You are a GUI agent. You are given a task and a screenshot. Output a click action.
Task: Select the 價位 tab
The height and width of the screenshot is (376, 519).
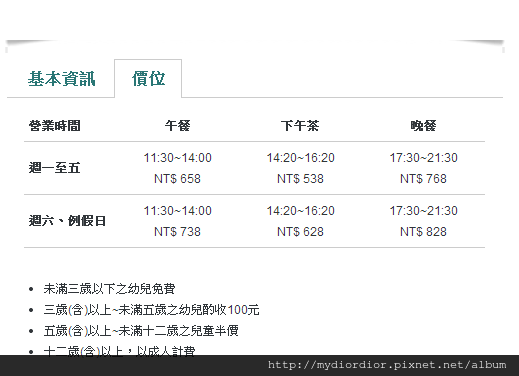pos(148,79)
